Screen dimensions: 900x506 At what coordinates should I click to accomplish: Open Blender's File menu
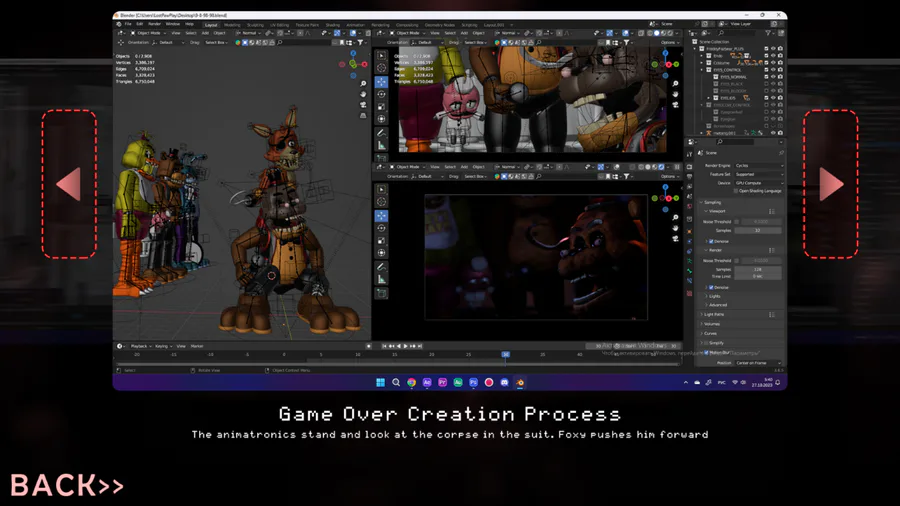[x=128, y=24]
